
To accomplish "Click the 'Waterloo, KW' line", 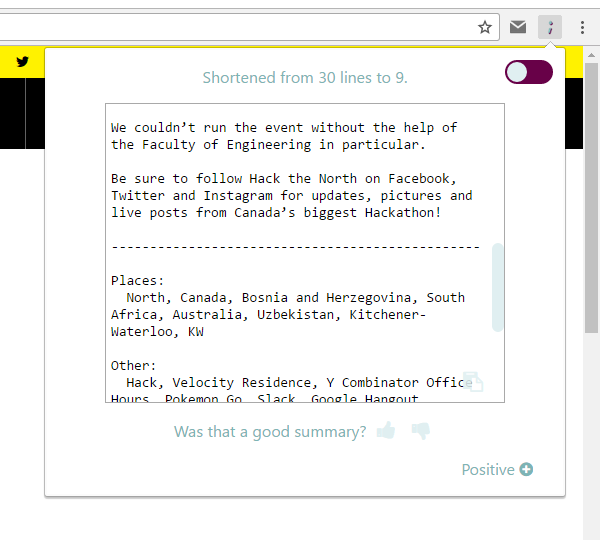I will point(157,331).
